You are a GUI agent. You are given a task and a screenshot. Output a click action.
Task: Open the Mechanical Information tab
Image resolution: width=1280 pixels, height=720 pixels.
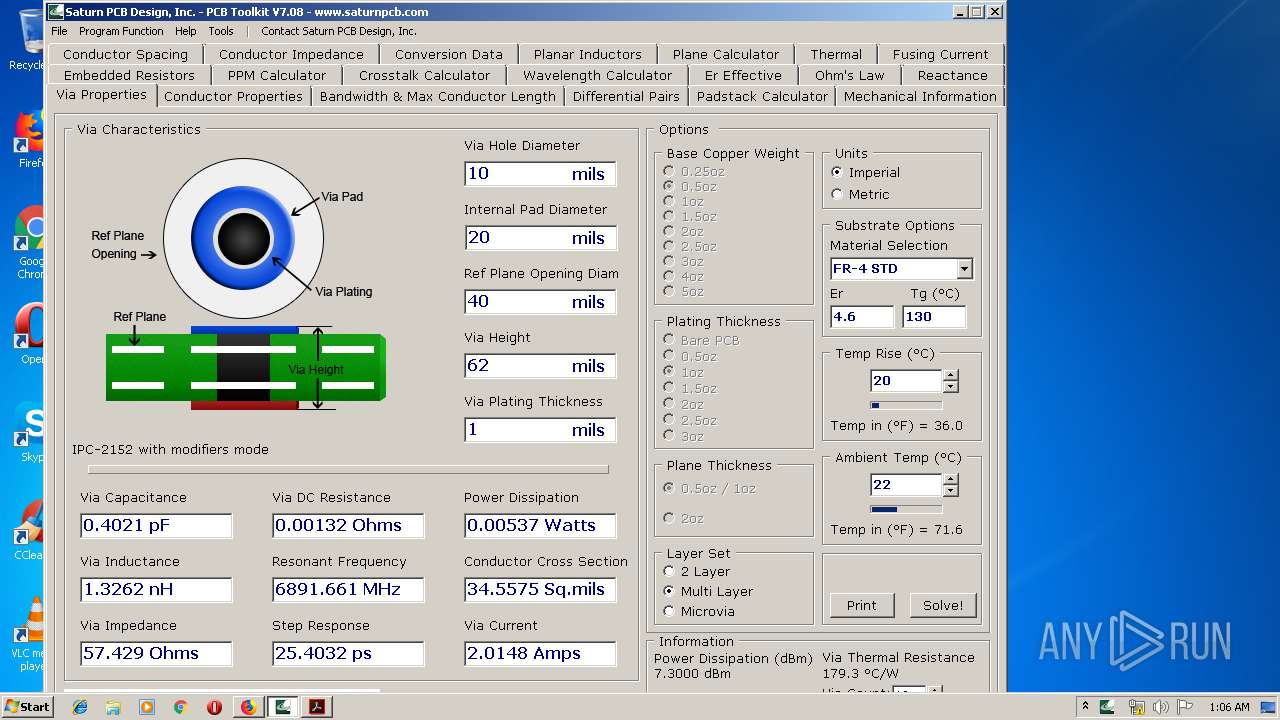tap(920, 96)
